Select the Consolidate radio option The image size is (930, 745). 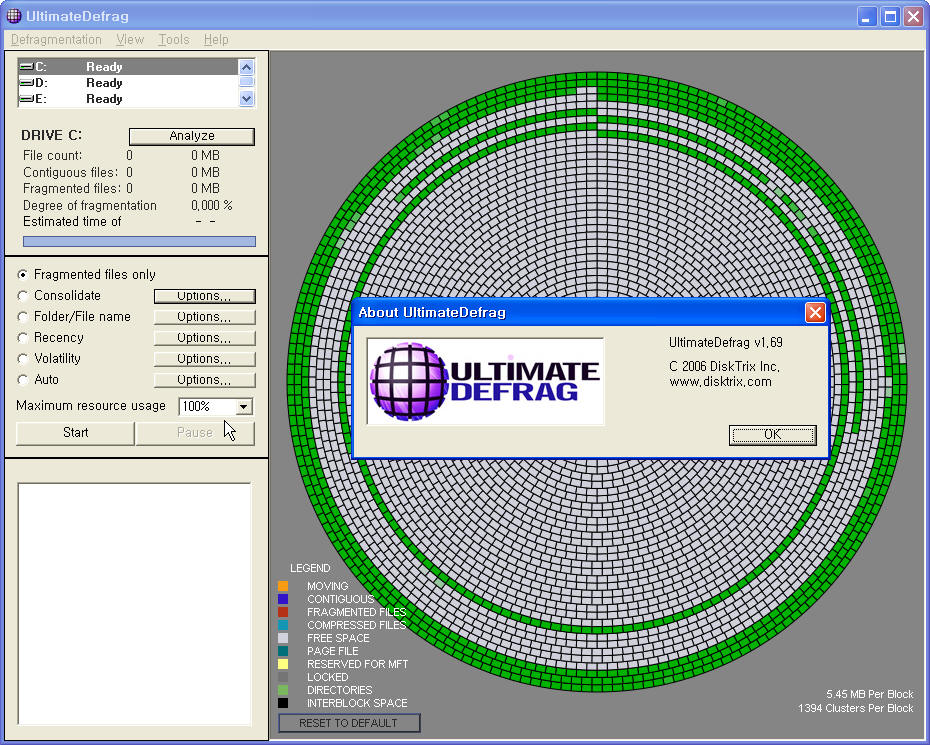pyautogui.click(x=23, y=295)
